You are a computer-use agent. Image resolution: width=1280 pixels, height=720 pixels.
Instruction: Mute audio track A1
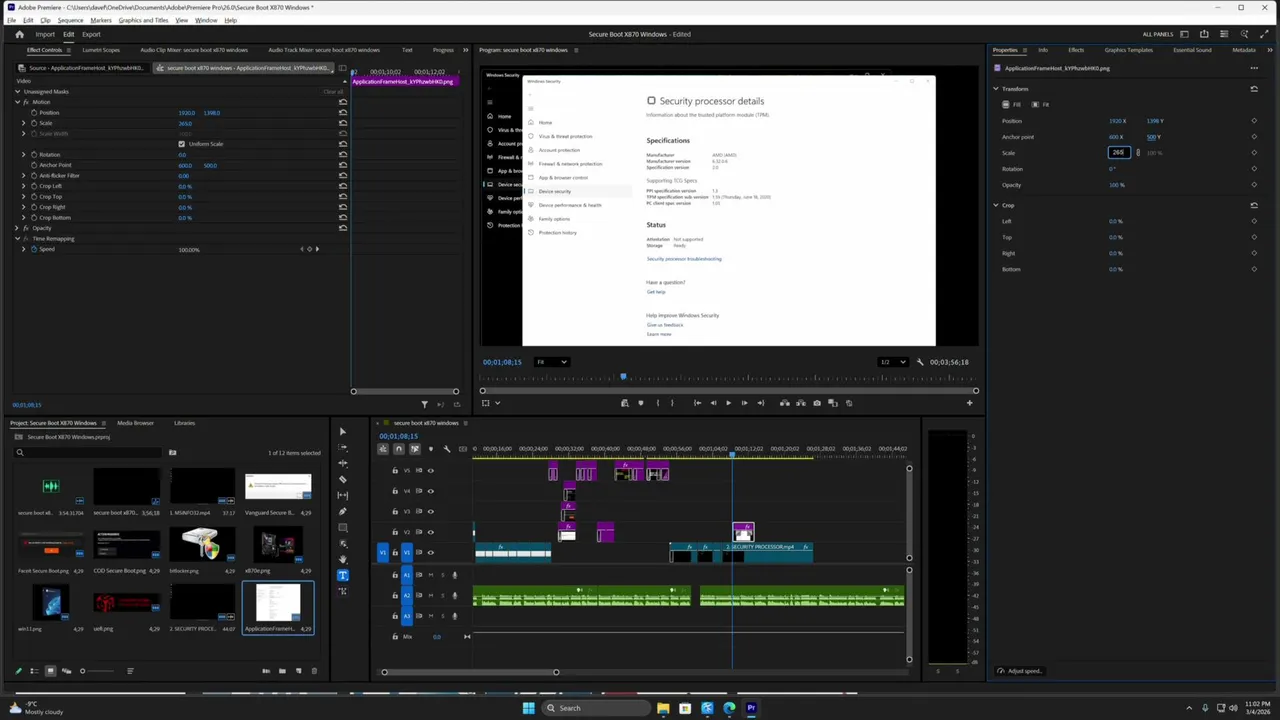[431, 575]
